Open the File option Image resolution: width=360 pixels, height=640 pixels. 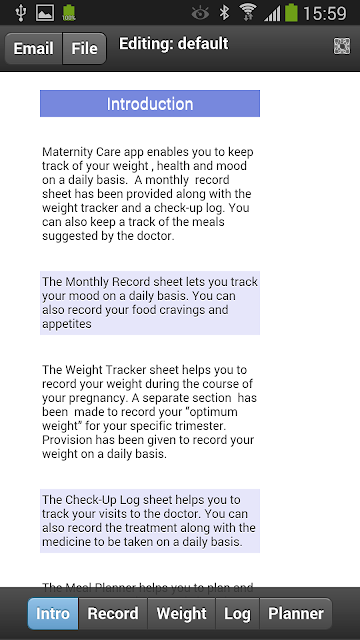[x=84, y=49]
